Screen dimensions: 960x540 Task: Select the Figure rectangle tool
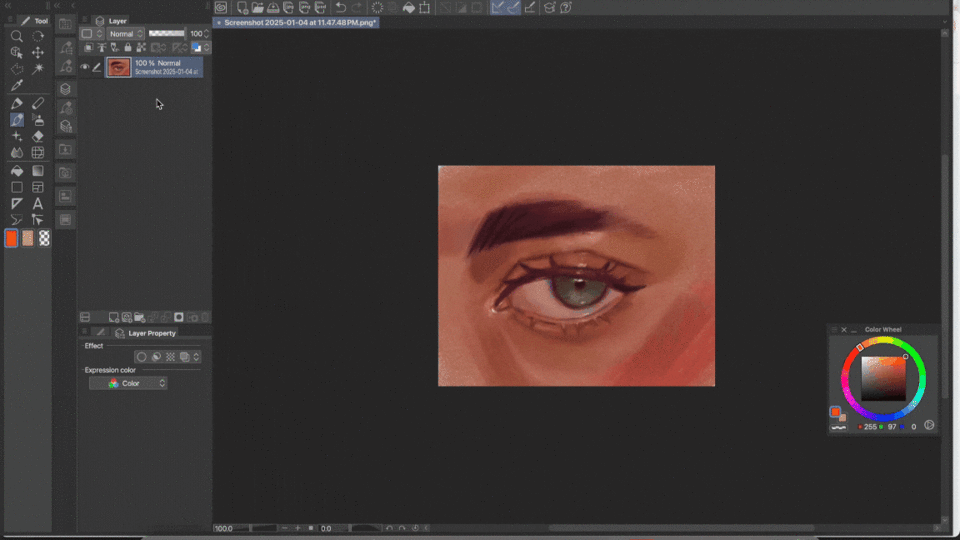(x=17, y=187)
